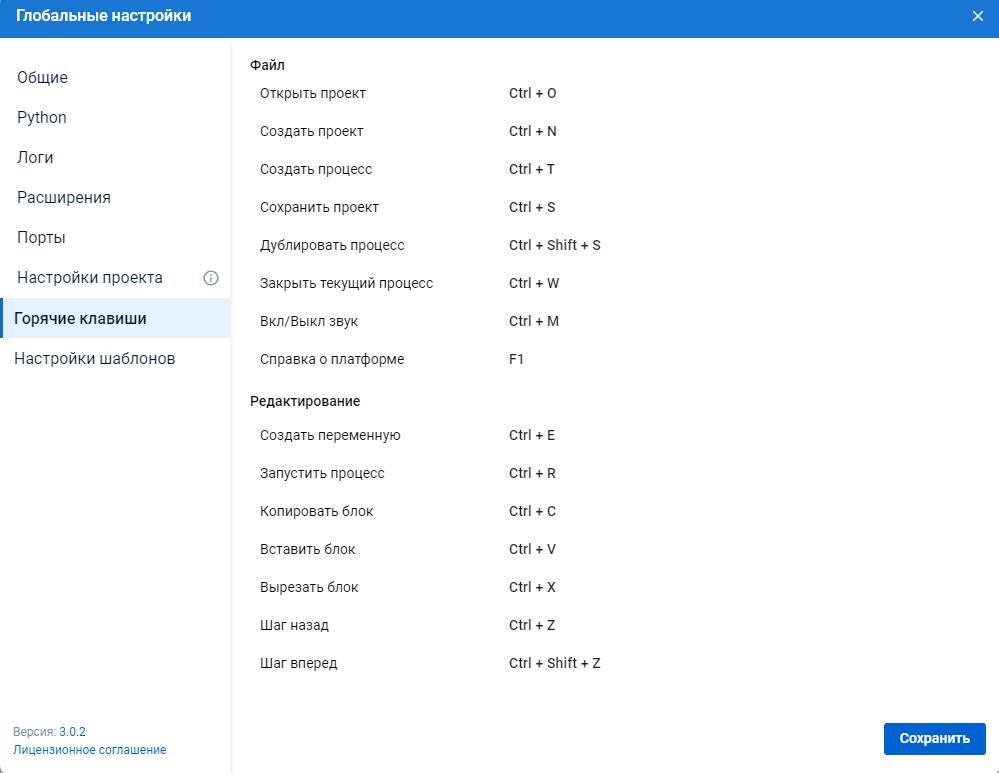Screen dimensions: 999x773
Task: Click the Запустить процесс row label
Action: pos(322,473)
